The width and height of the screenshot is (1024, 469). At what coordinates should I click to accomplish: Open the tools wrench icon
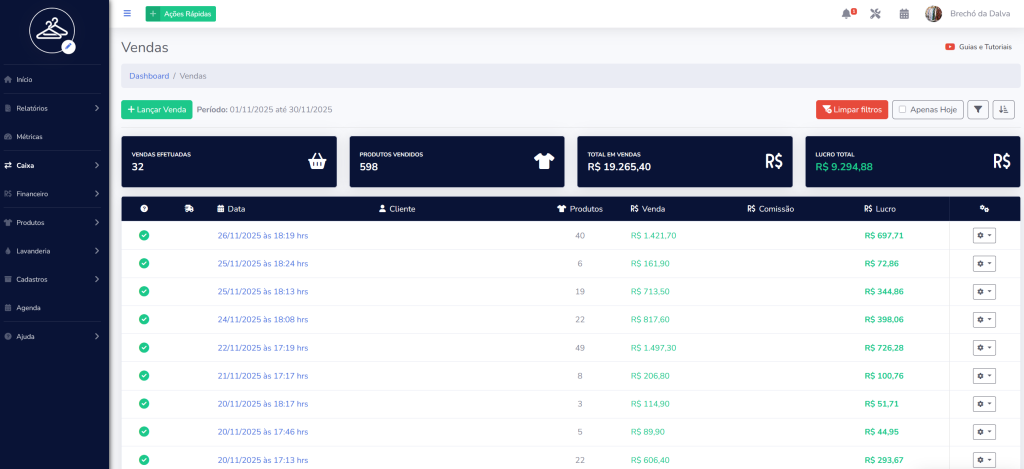875,14
